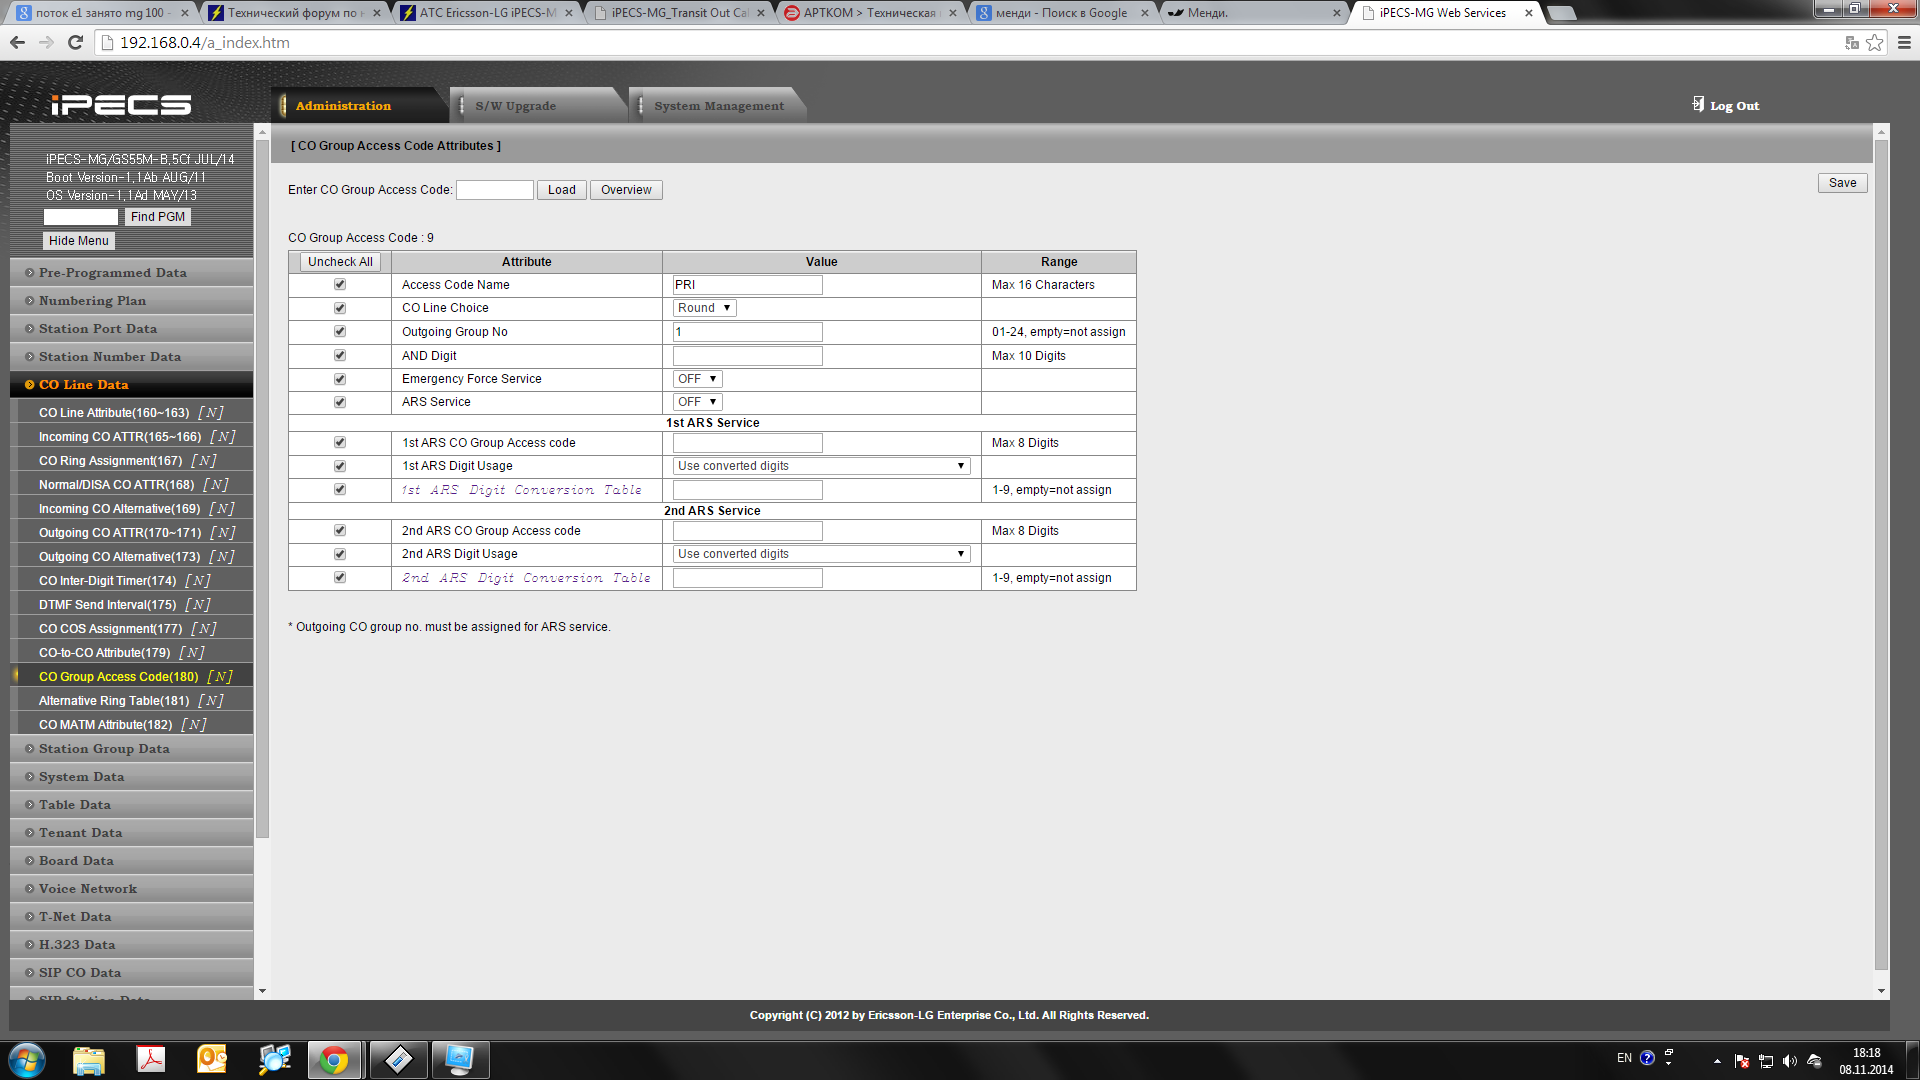This screenshot has width=1920, height=1080.
Task: Click the browser reload icon
Action: tap(75, 42)
